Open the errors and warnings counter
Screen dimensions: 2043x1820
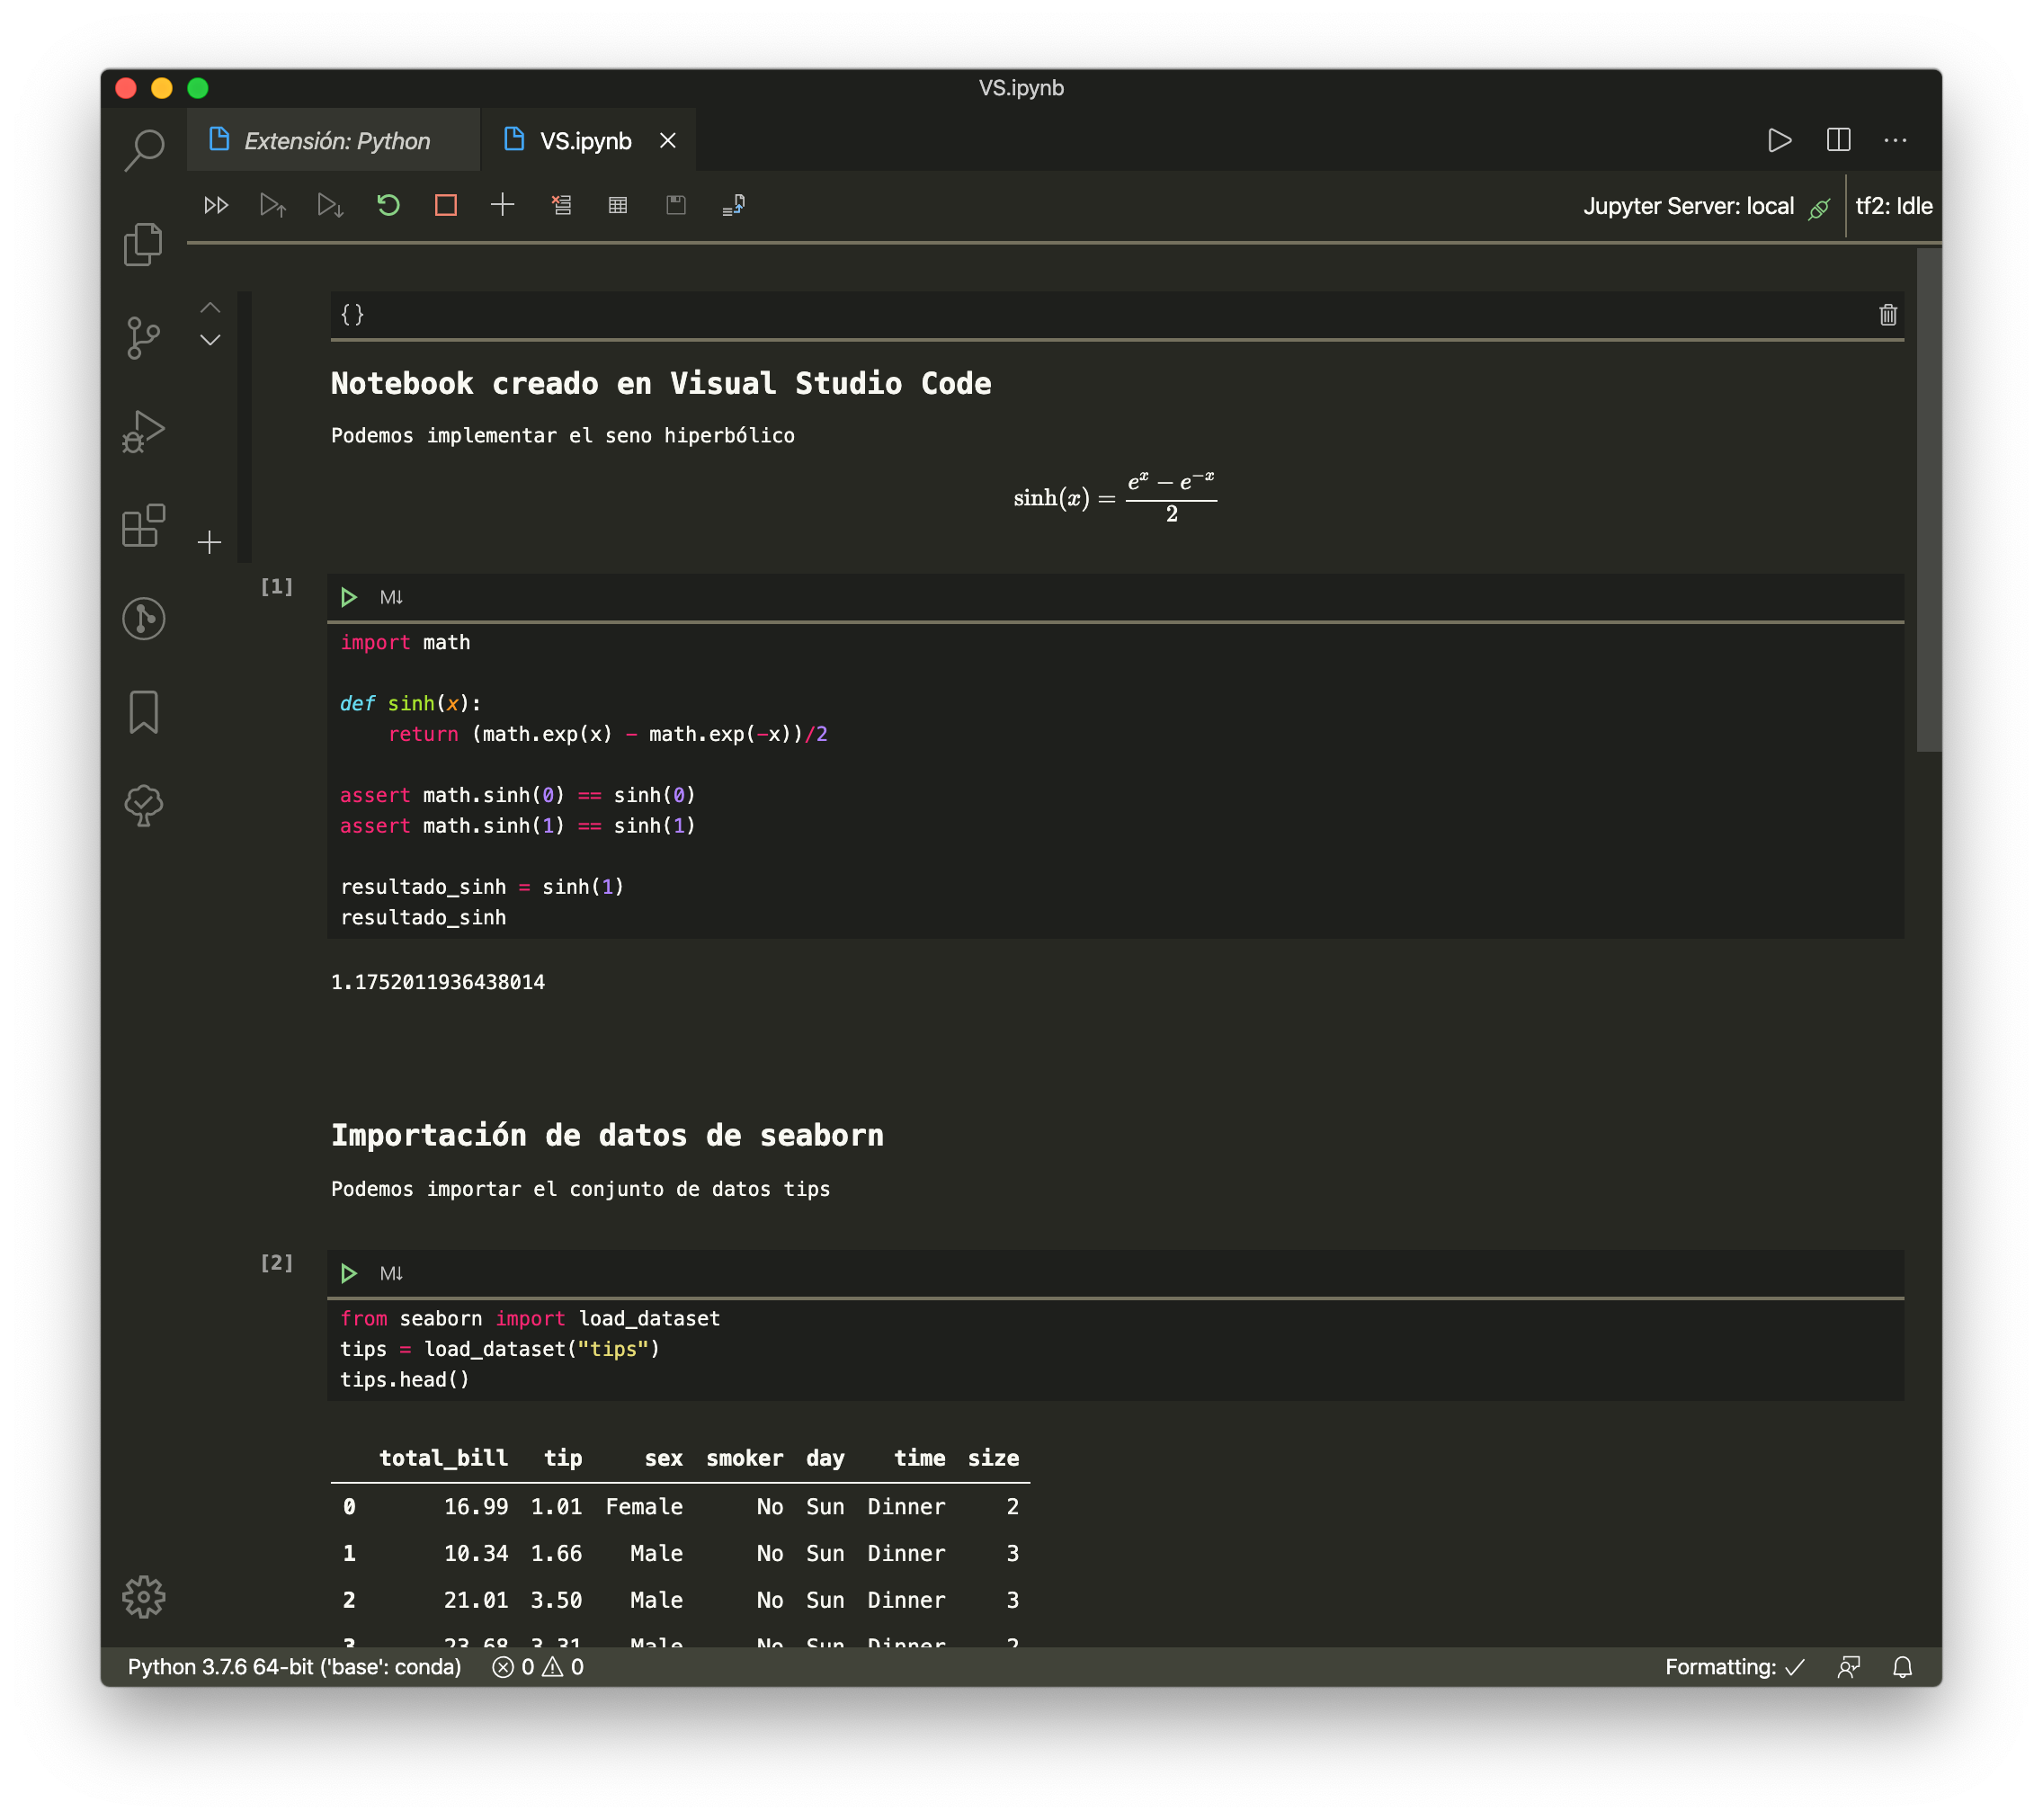[x=538, y=1667]
